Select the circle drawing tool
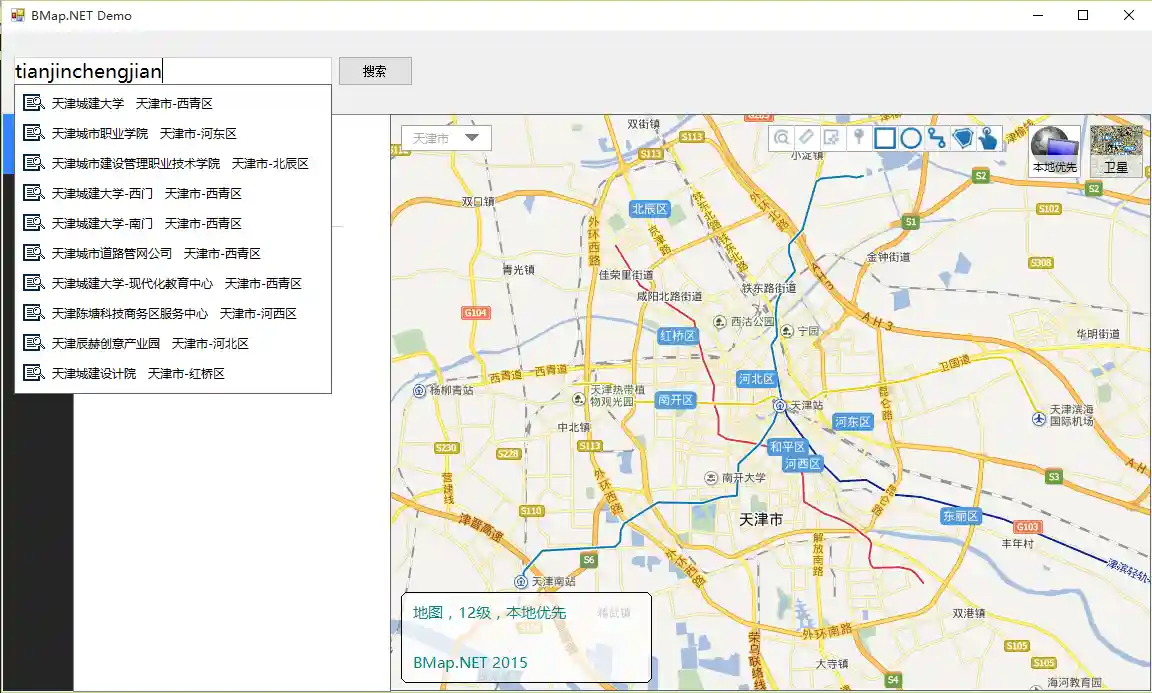This screenshot has height=693, width=1152. click(911, 139)
